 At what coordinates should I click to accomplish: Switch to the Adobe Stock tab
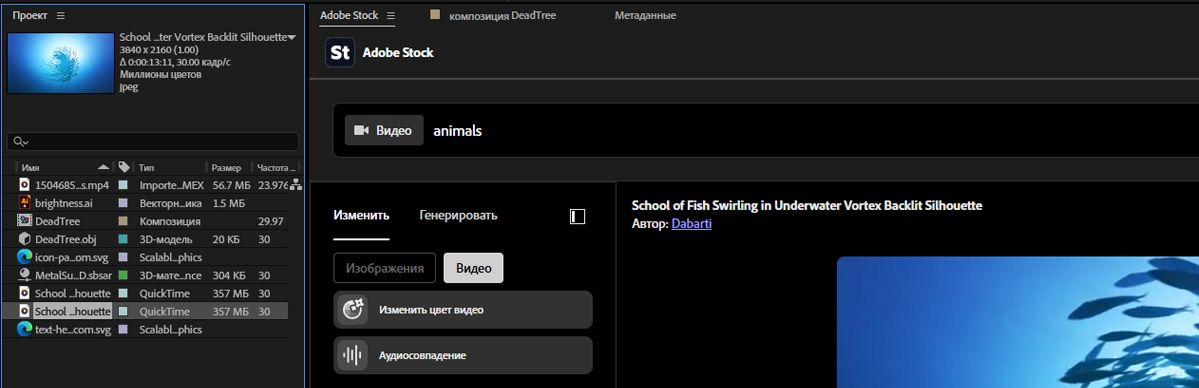[x=349, y=15]
